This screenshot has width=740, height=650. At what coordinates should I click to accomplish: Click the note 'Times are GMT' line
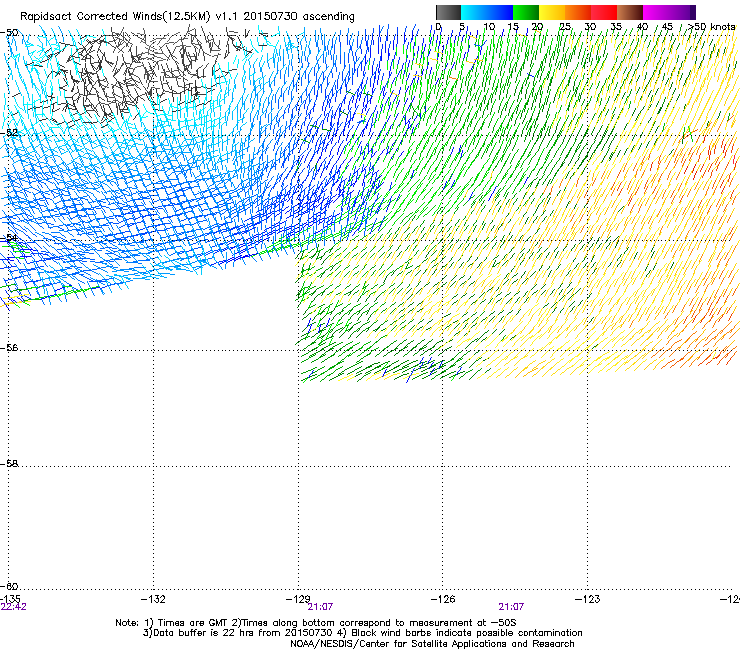(x=316, y=623)
